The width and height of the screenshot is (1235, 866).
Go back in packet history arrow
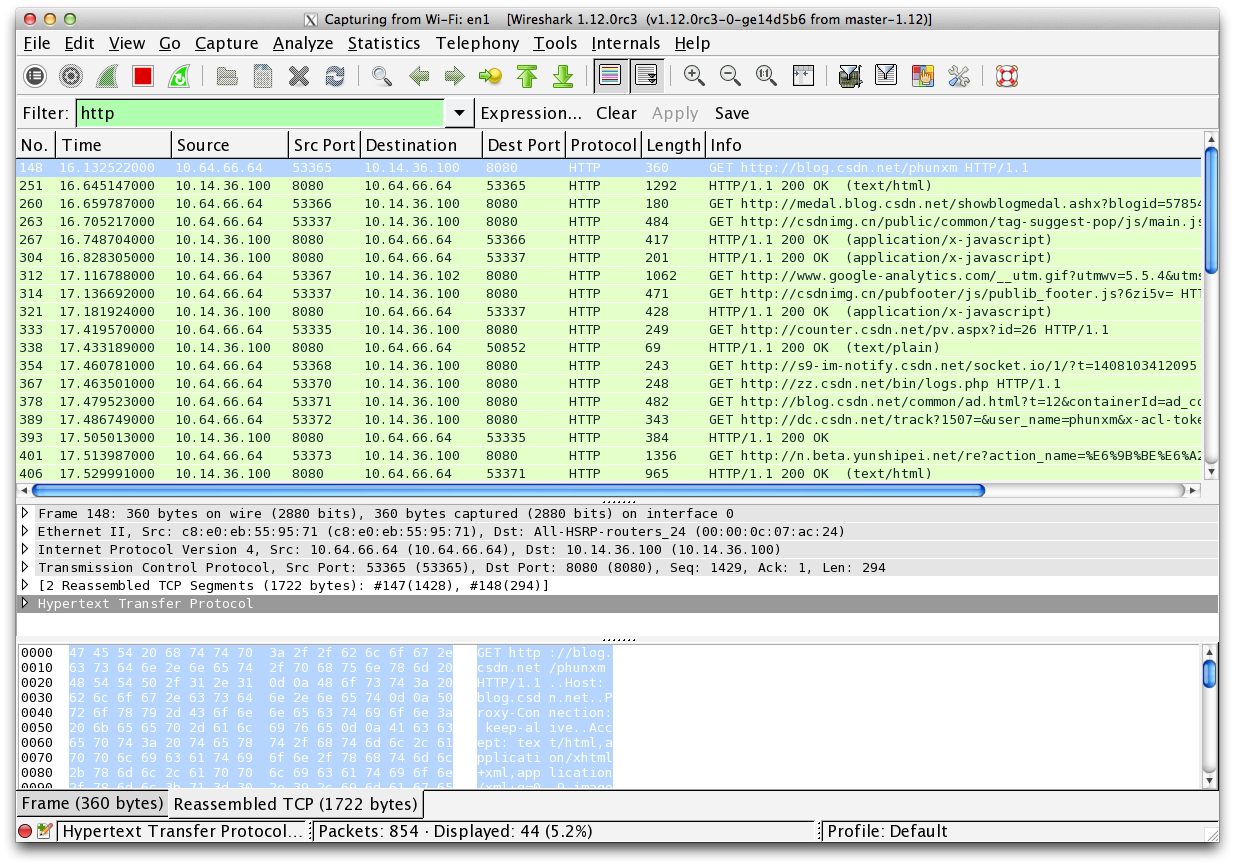(419, 75)
